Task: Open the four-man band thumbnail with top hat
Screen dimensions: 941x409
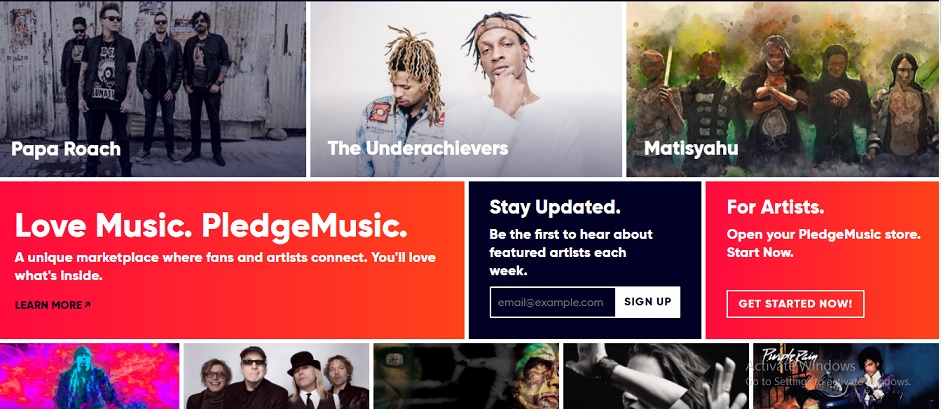Action: coord(276,376)
